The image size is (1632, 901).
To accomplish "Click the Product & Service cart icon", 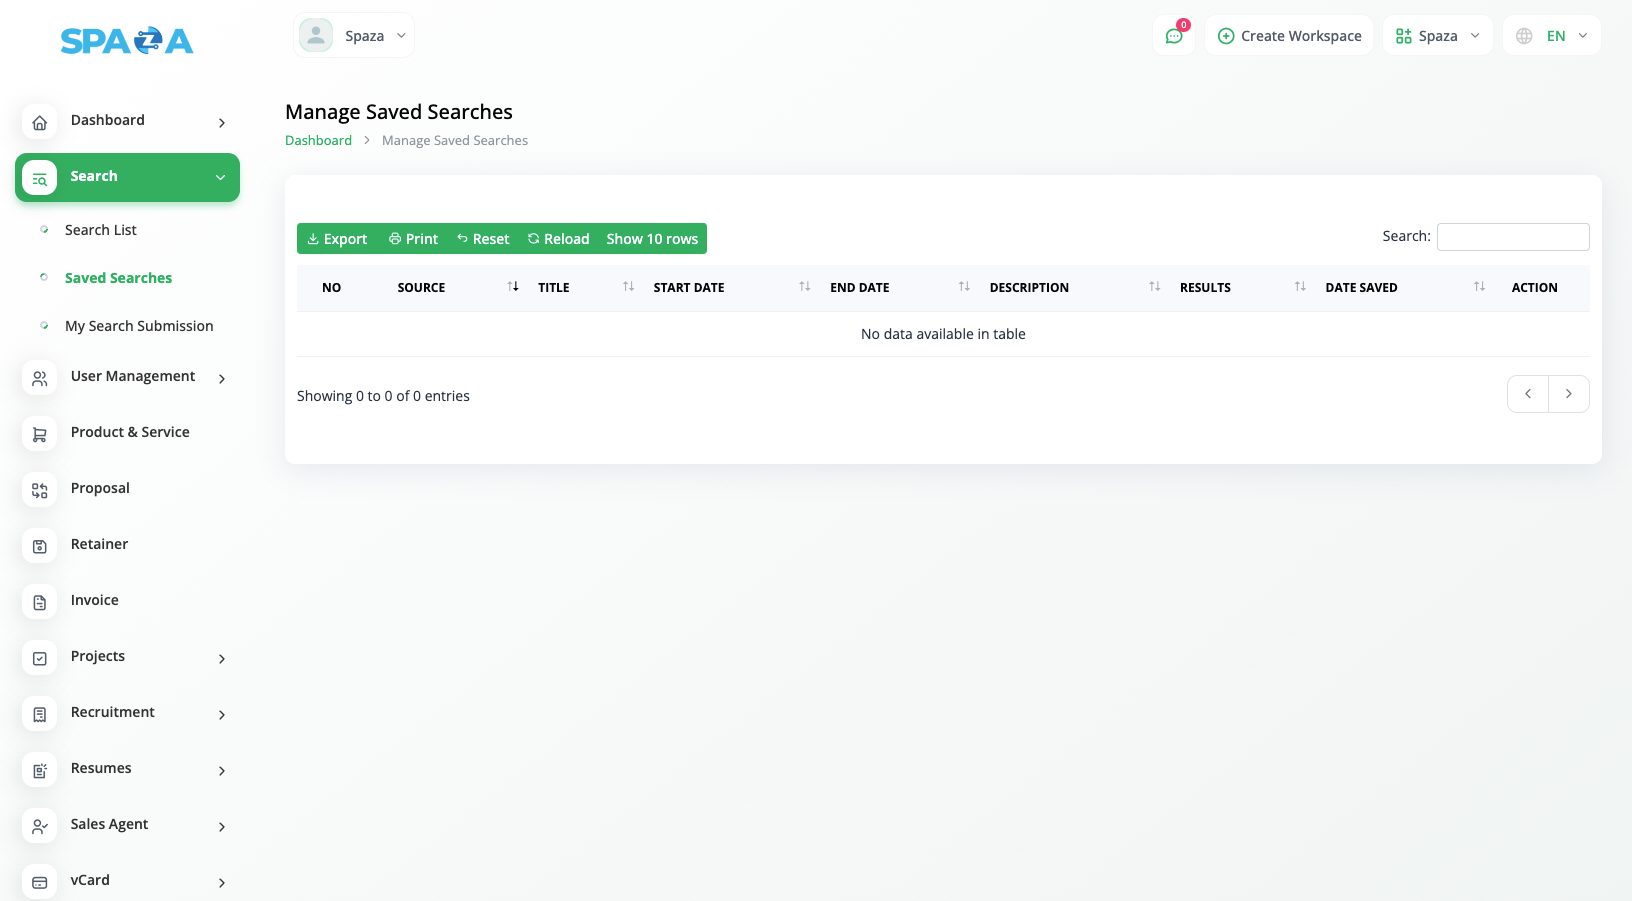I will pyautogui.click(x=40, y=434).
